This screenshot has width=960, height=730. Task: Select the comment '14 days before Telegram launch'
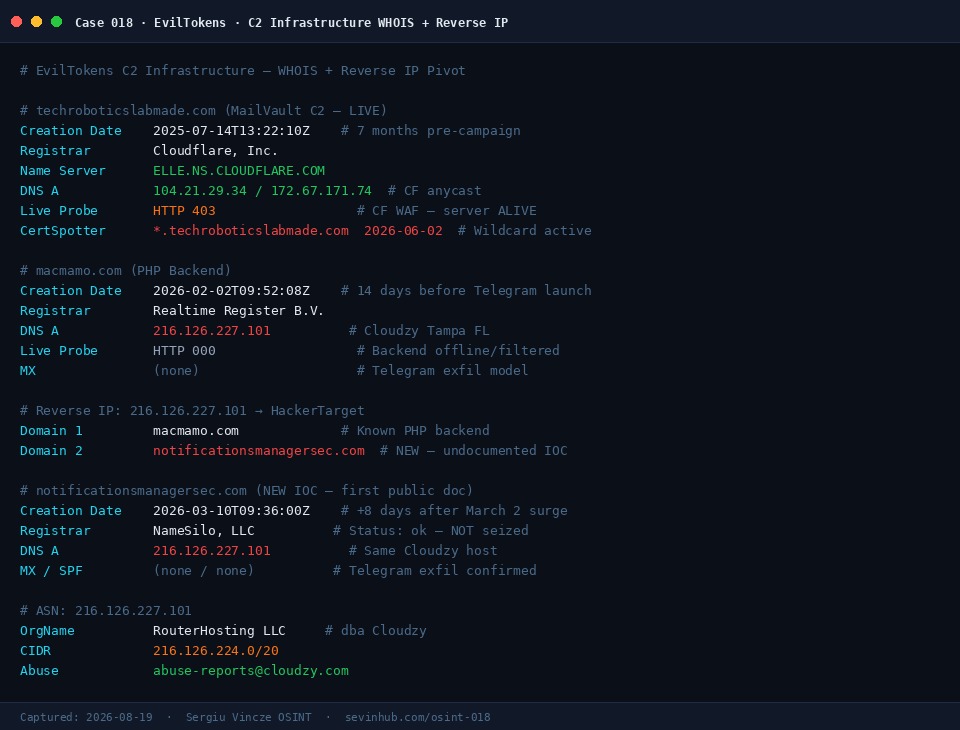(x=474, y=290)
